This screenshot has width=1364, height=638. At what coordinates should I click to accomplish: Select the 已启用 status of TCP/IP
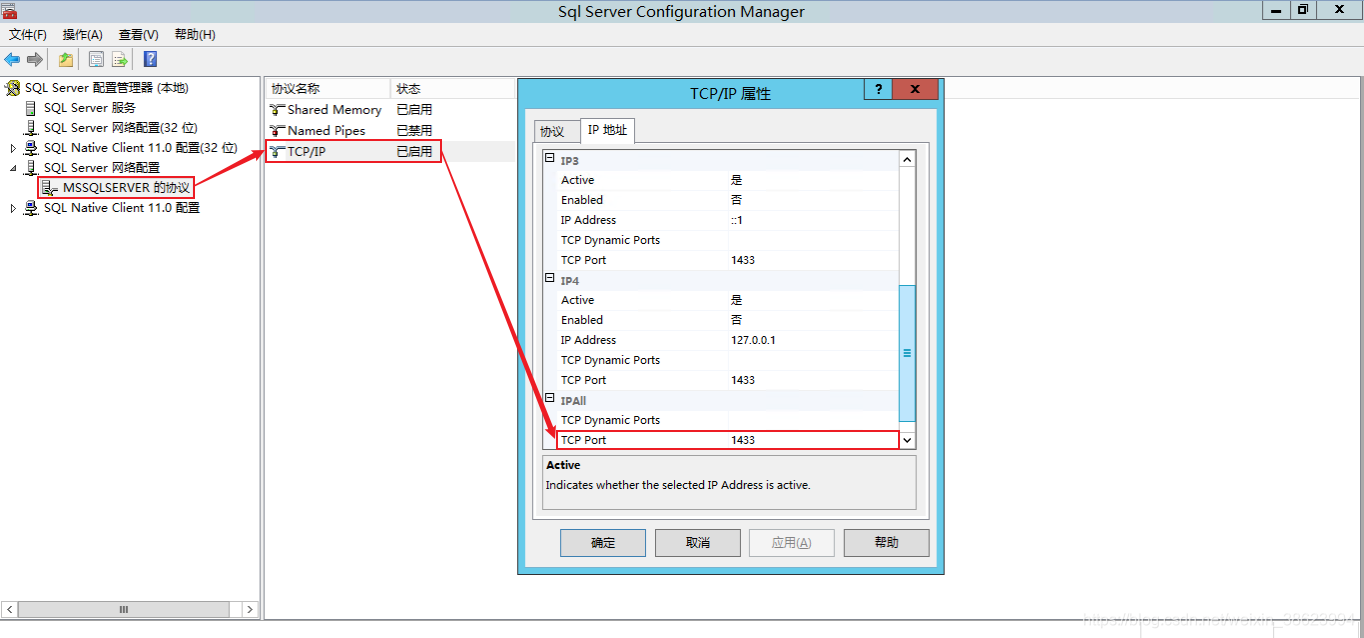pos(414,152)
